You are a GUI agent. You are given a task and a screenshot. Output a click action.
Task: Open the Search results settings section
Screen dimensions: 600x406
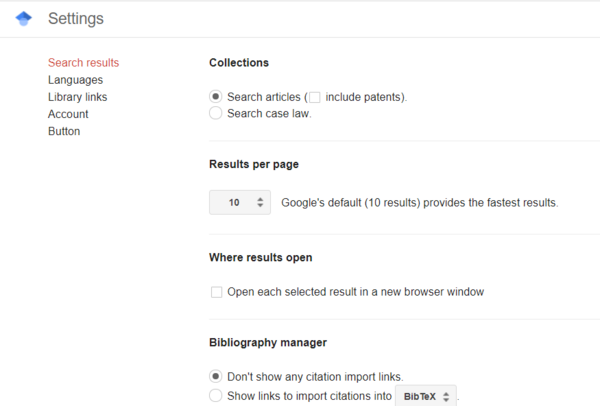coord(83,63)
